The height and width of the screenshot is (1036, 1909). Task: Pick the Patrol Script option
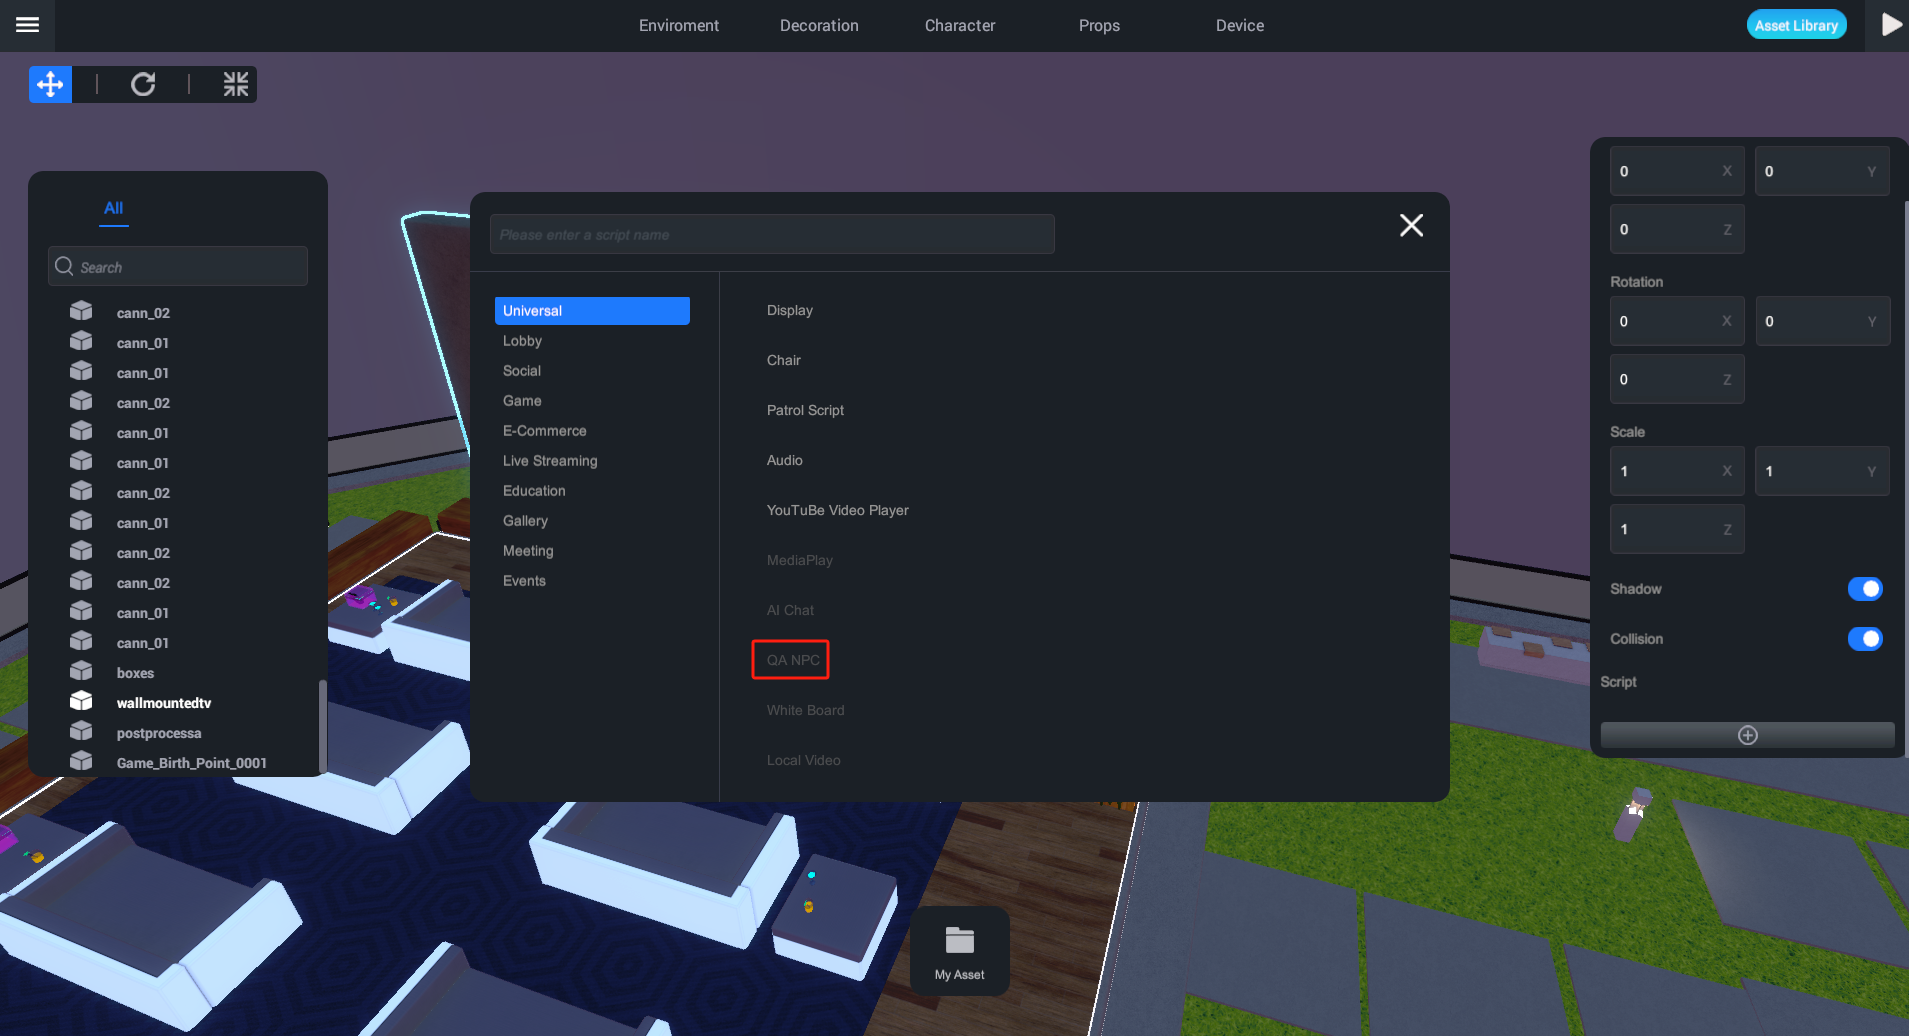click(805, 410)
